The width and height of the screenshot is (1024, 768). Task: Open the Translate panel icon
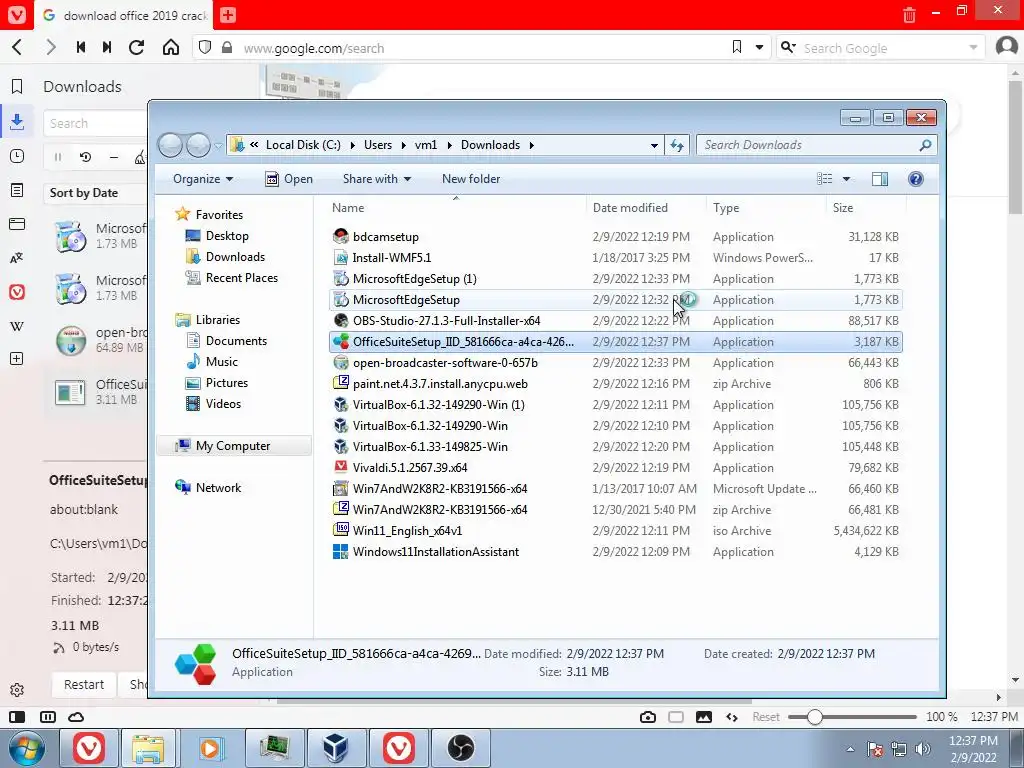[17, 258]
